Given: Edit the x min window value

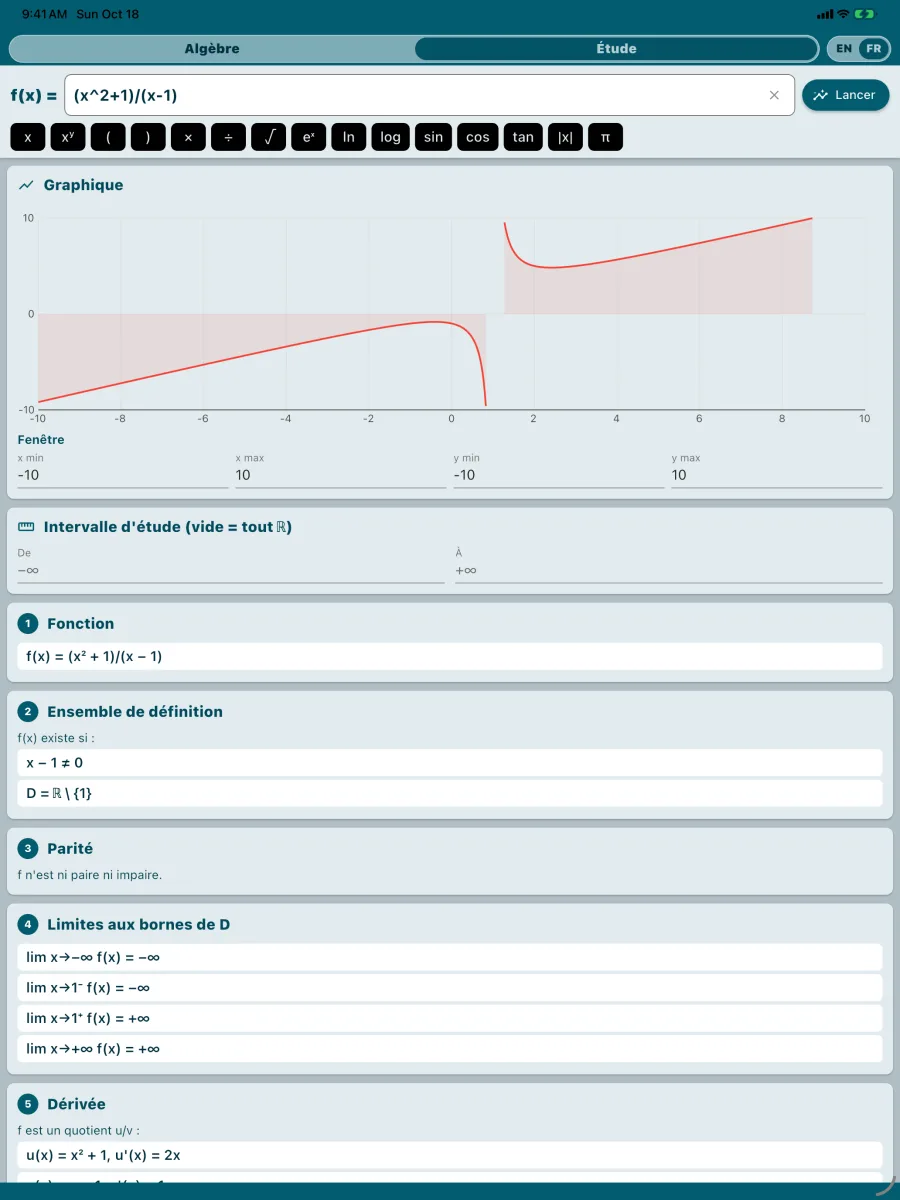Looking at the screenshot, I should [x=123, y=475].
